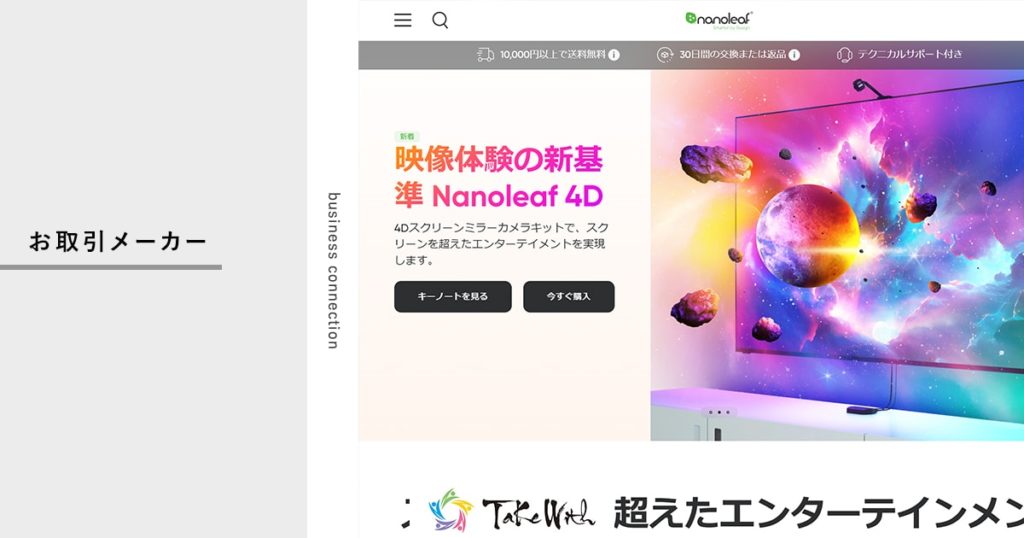Select the middle carousel dot indicator
The height and width of the screenshot is (538, 1024).
coord(719,412)
